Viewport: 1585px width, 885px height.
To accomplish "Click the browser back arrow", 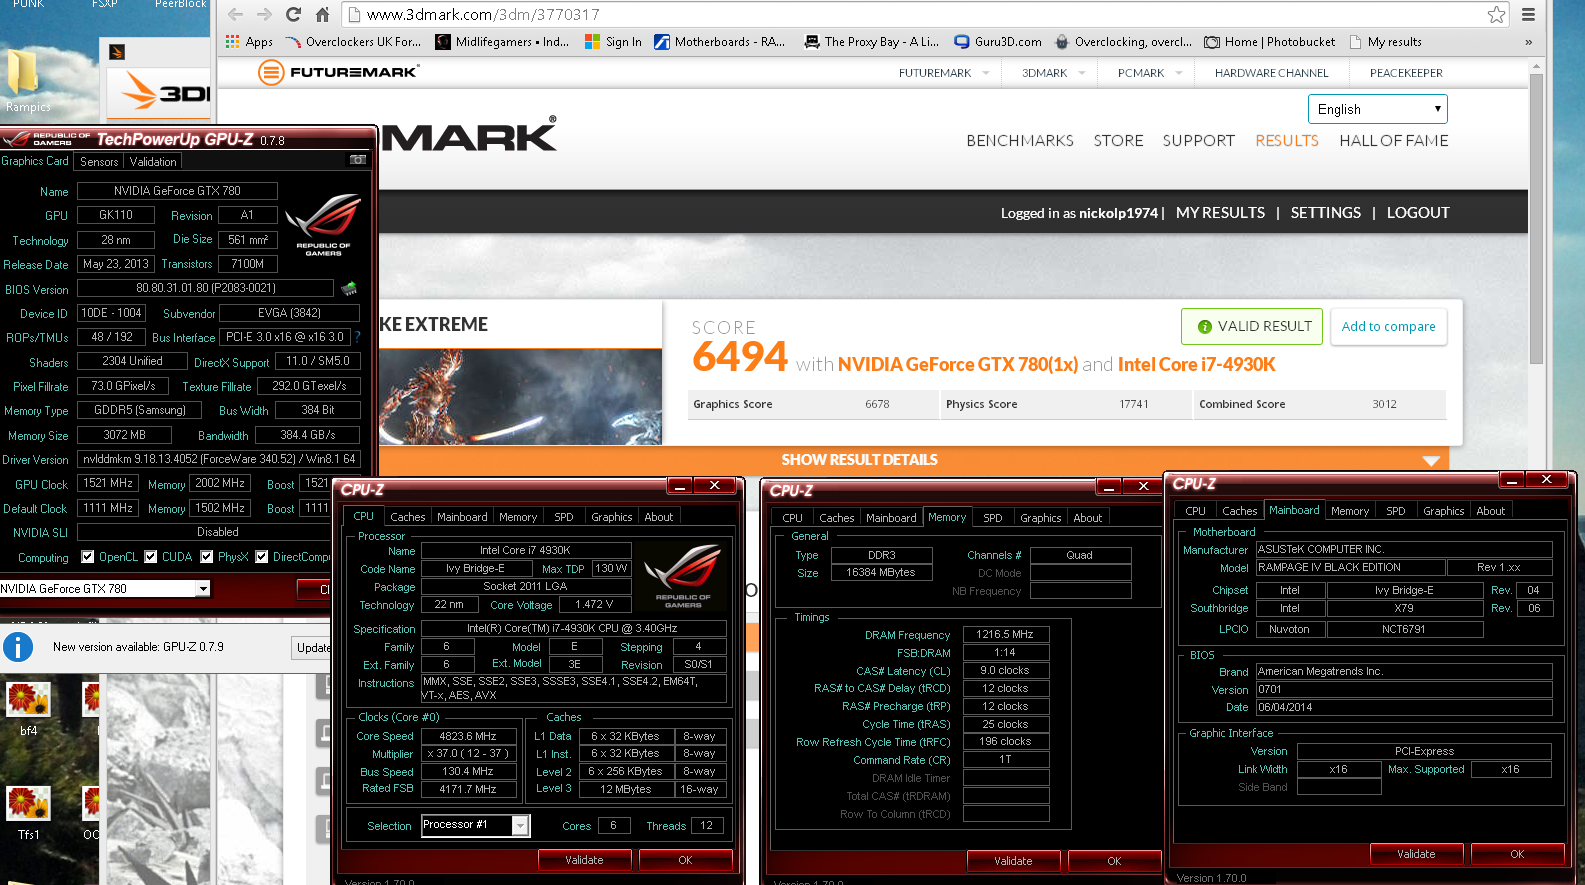I will [236, 14].
